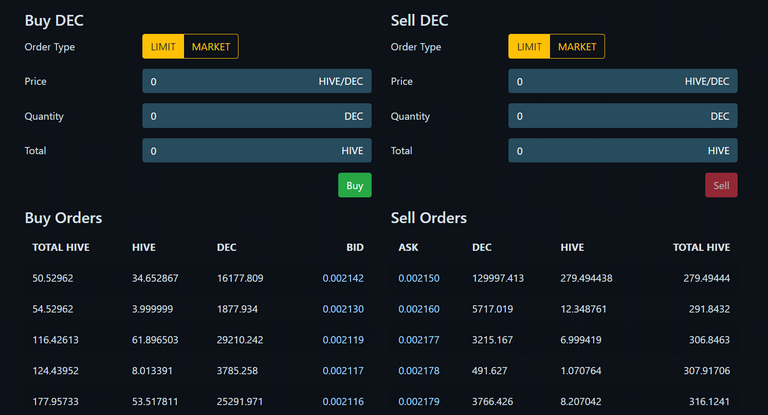Viewport: 768px width, 415px height.
Task: Select LIMIT order type for Sell DEC
Action: pos(529,47)
